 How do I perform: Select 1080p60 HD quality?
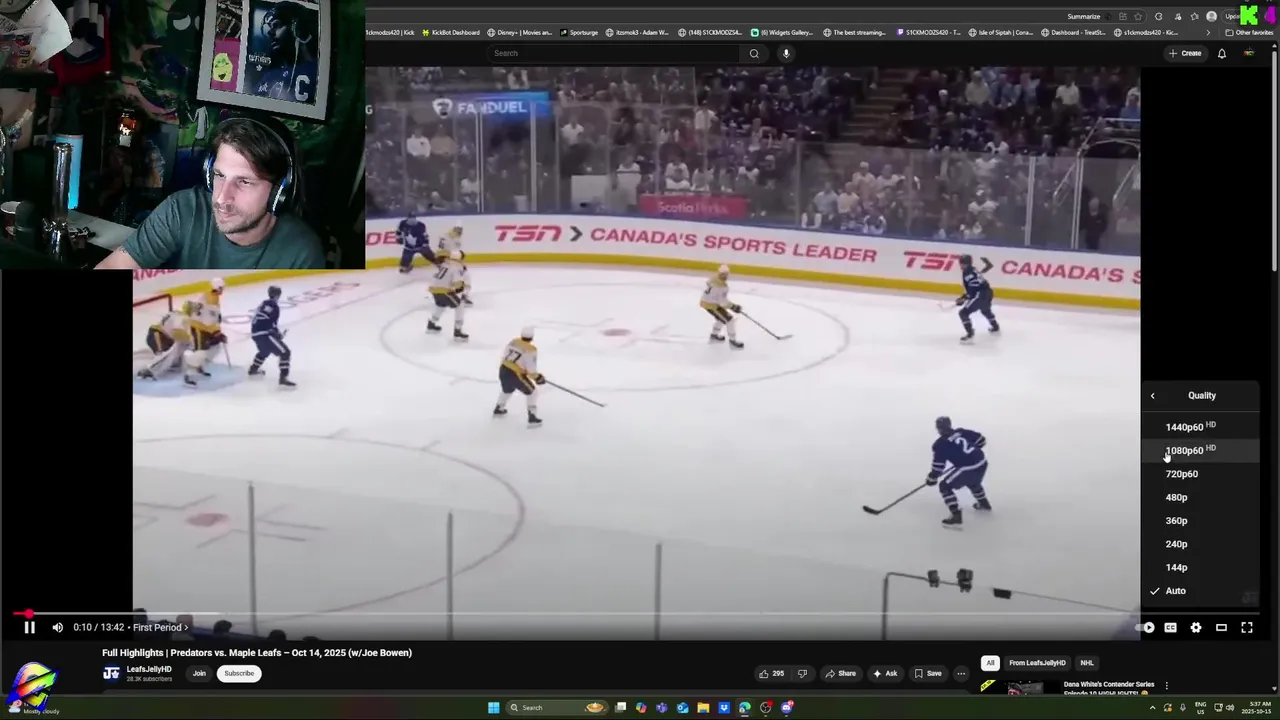[x=1200, y=450]
